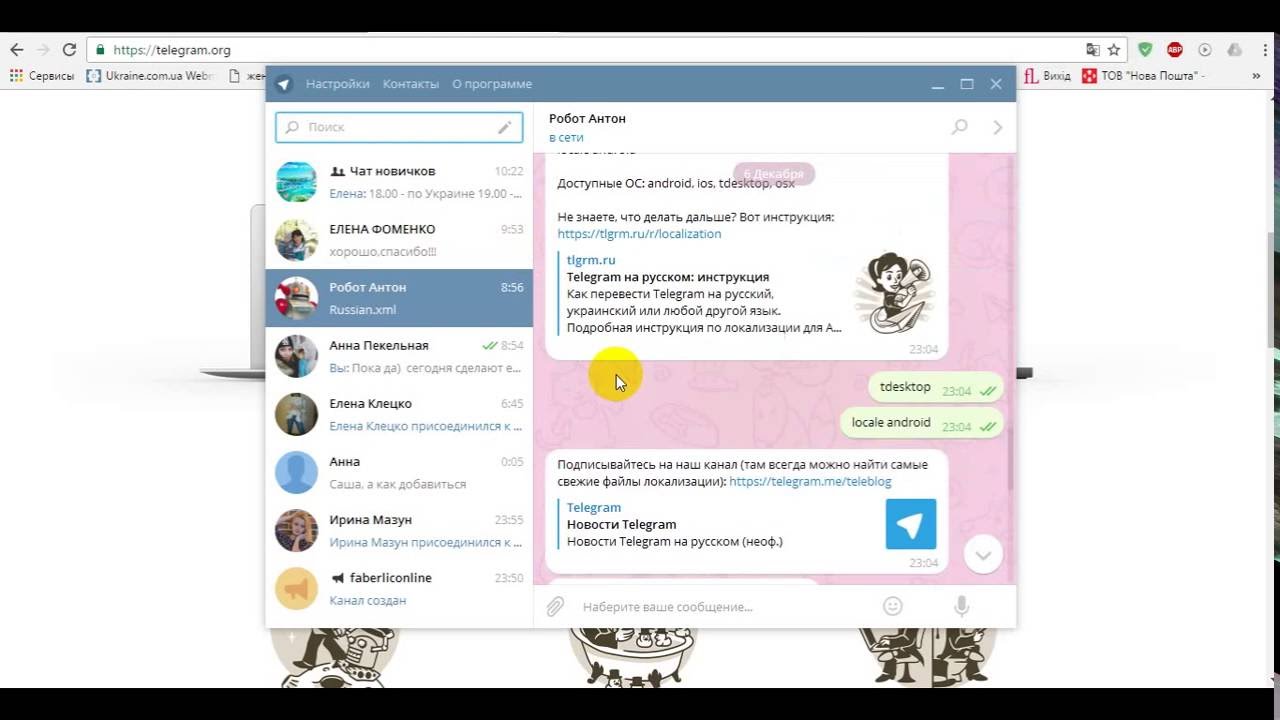The image size is (1280, 720).
Task: Click the group icon beside Чат новичков
Action: click(337, 171)
